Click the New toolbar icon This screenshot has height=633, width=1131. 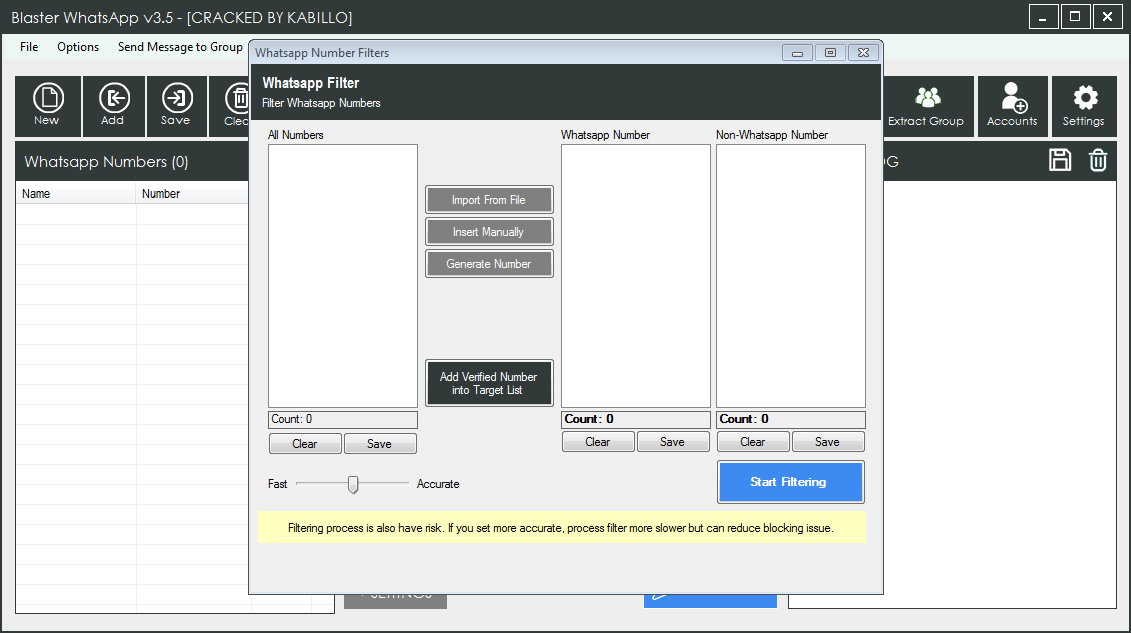point(48,106)
